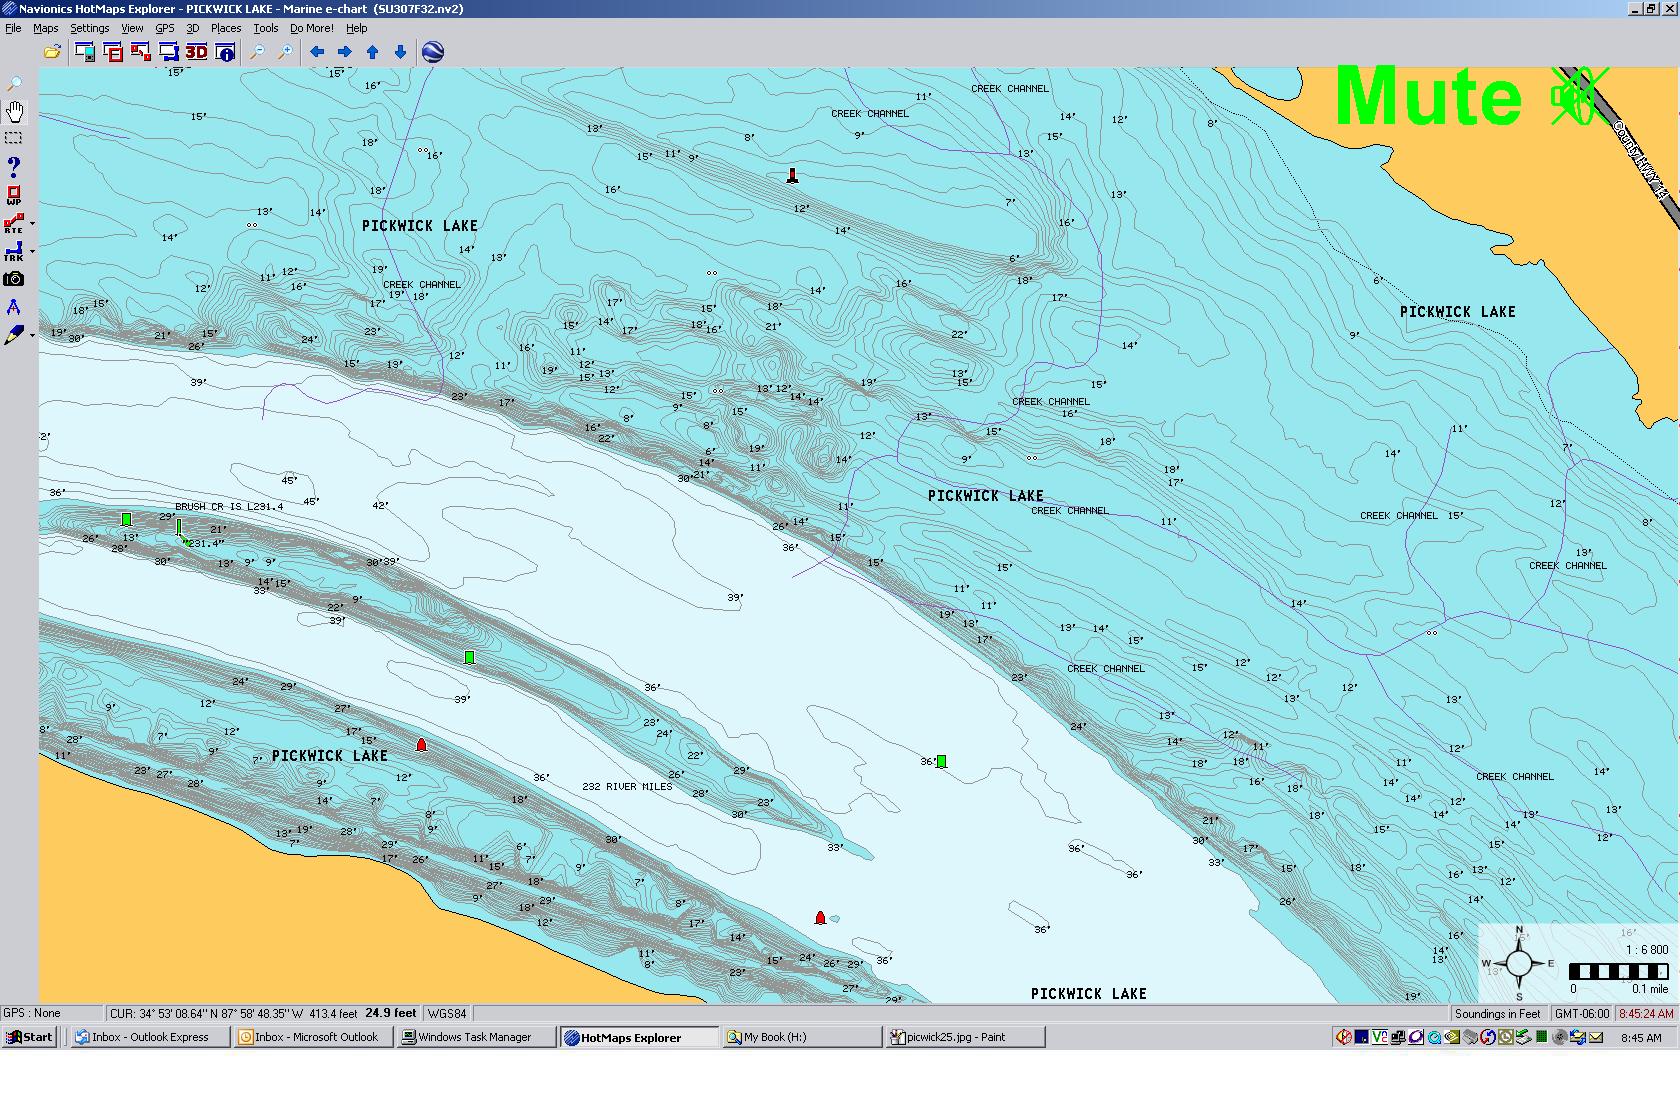Click the camera snapshot tool

[x=14, y=279]
